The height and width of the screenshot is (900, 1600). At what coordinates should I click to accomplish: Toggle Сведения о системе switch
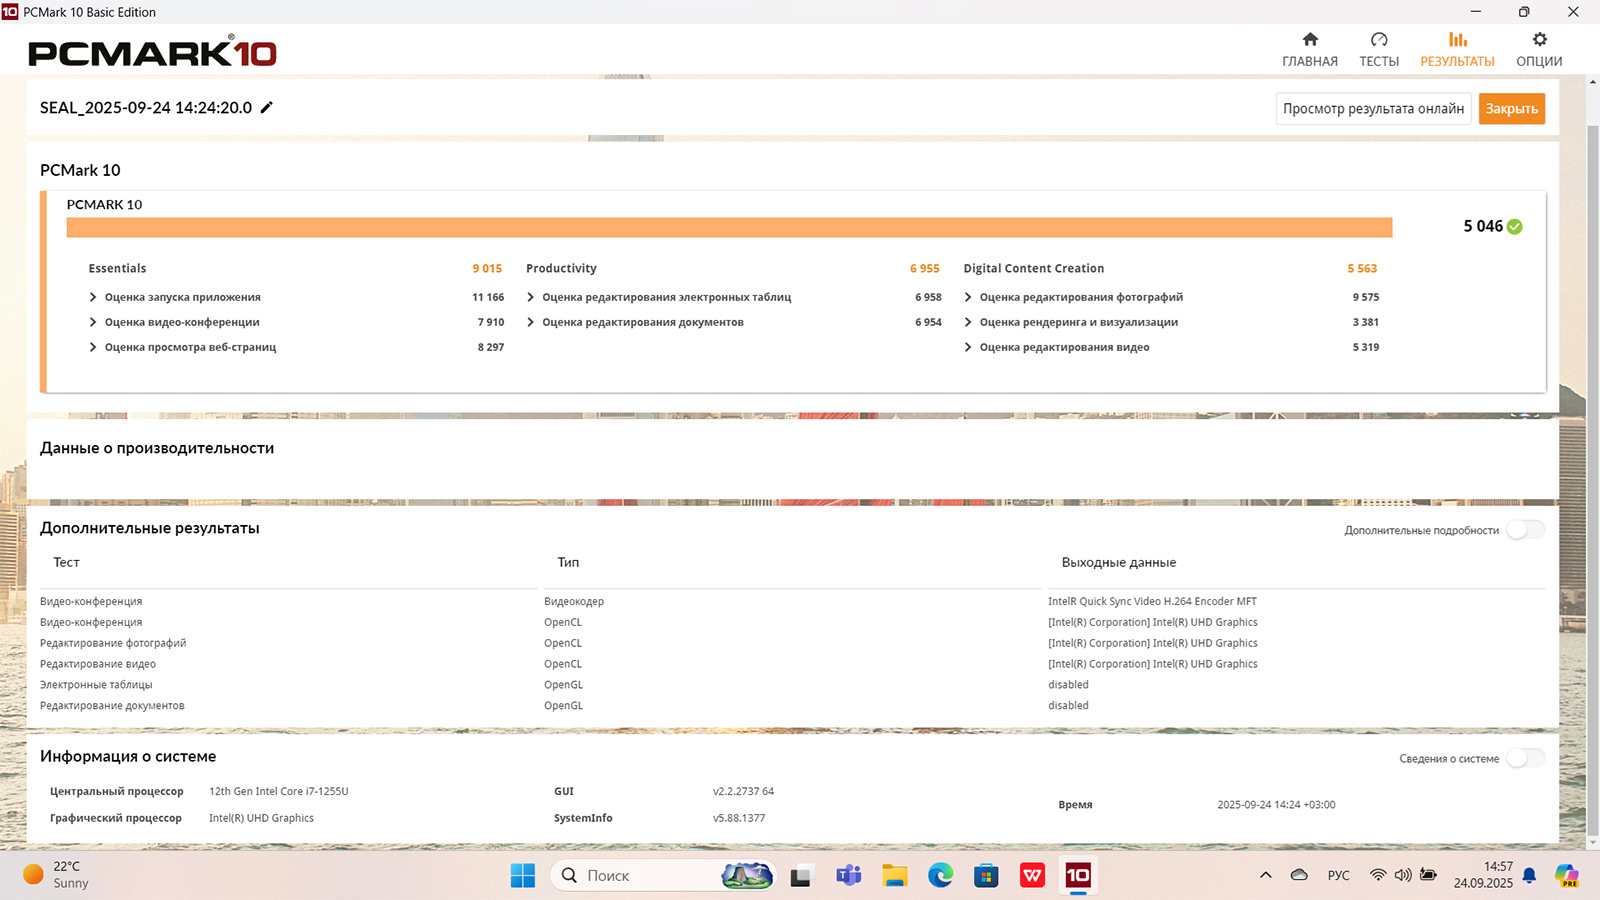[1526, 758]
